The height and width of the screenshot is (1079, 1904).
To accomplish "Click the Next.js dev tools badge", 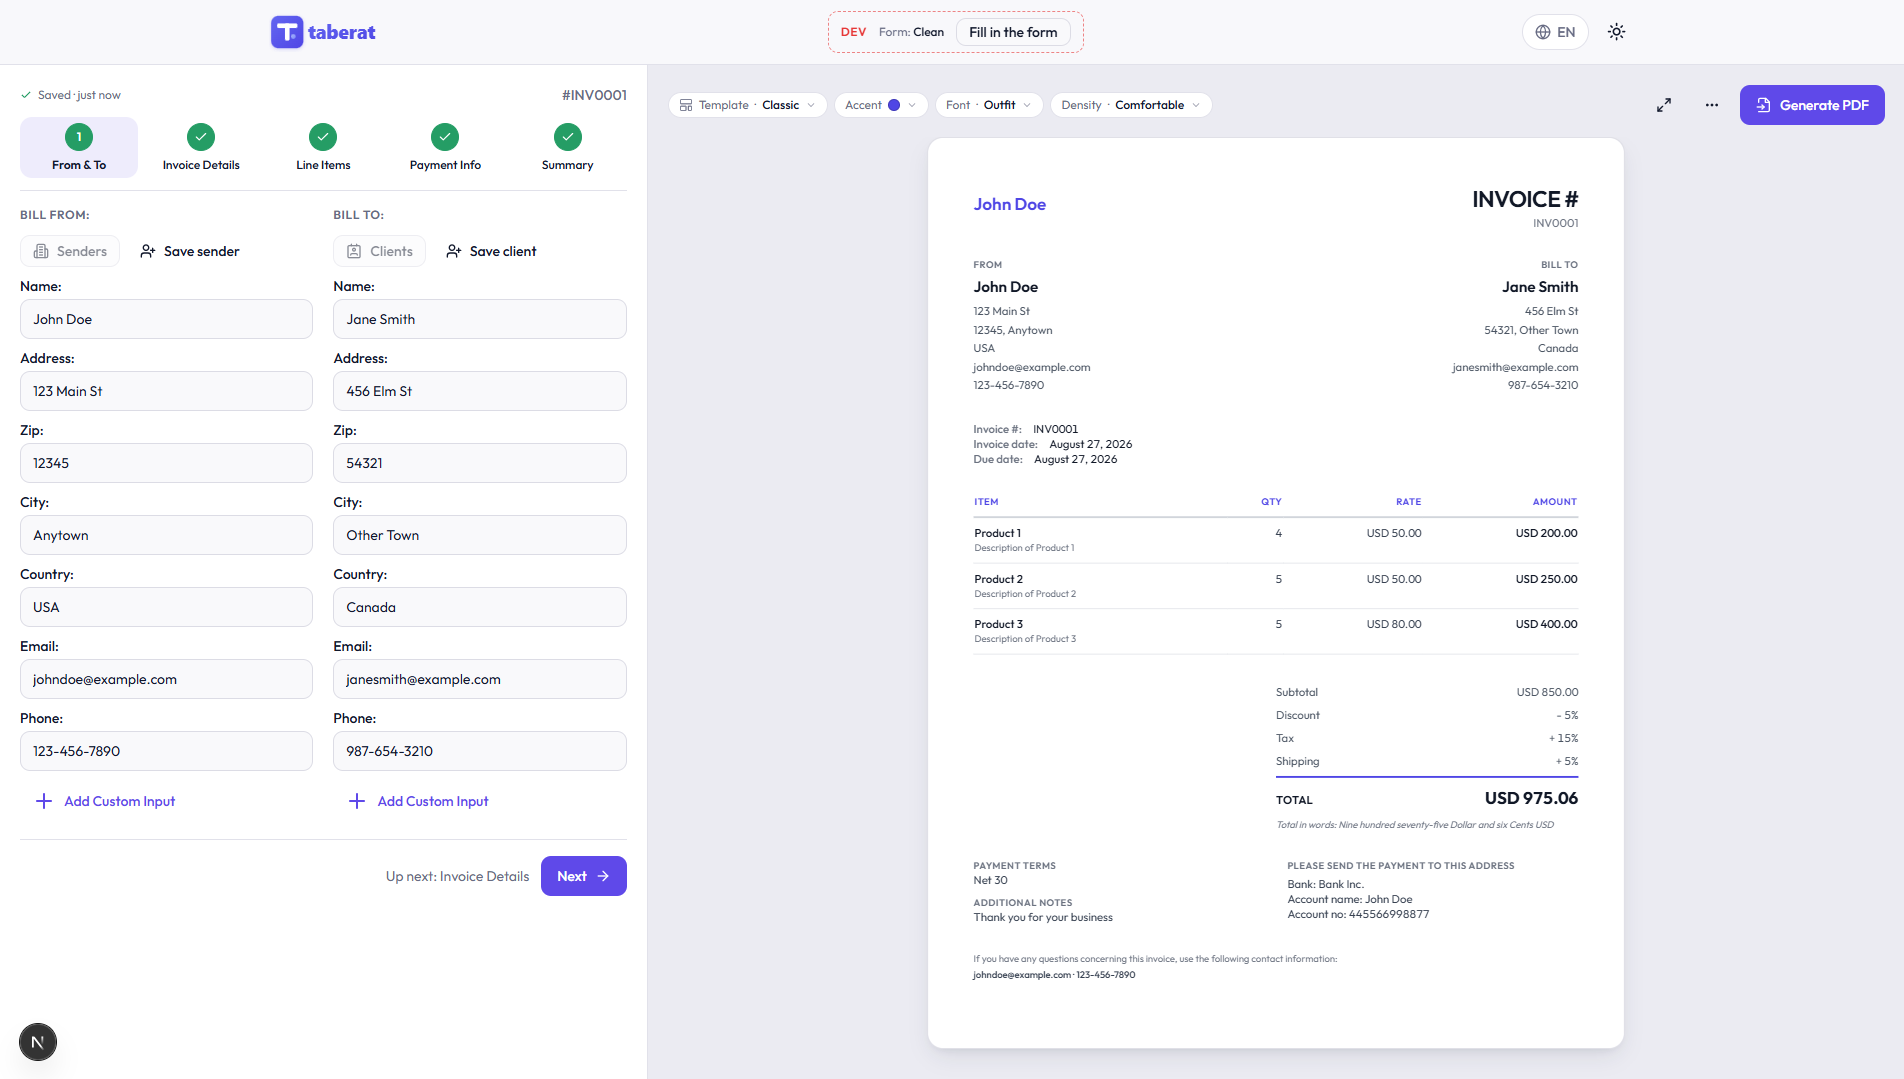I will click(x=38, y=1042).
